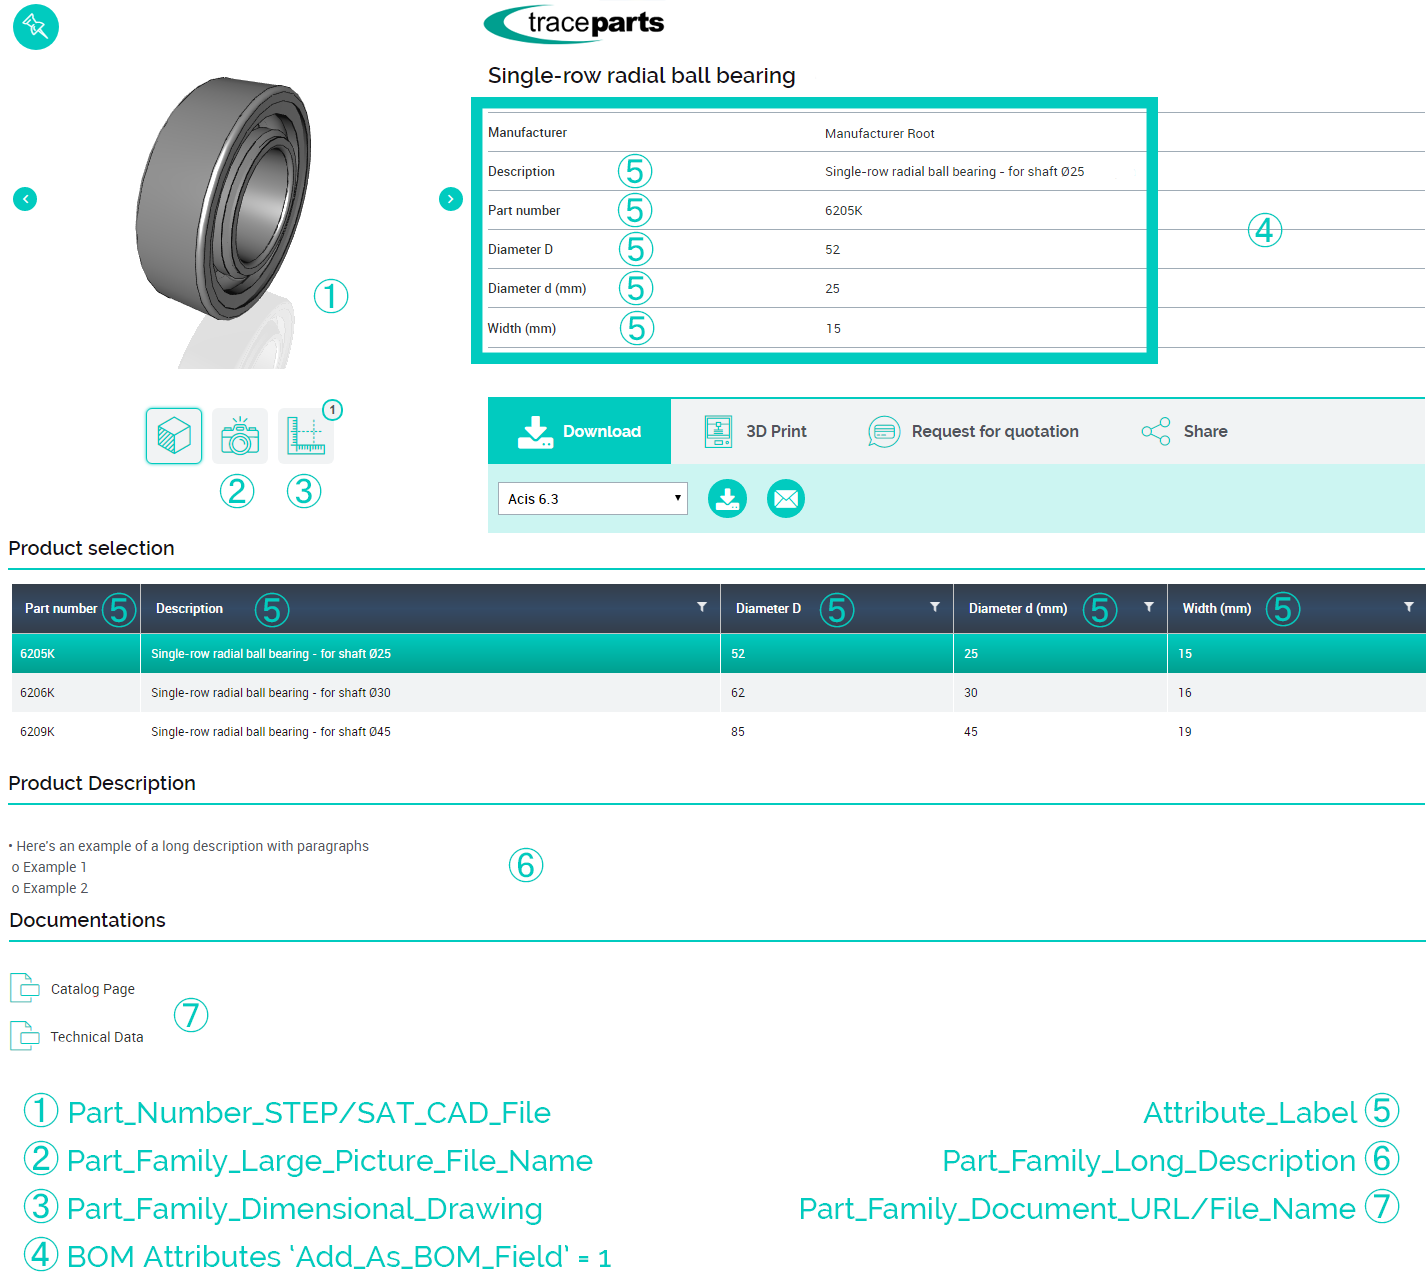Image resolution: width=1426 pixels, height=1285 pixels.
Task: Send CAD file by email icon
Action: [786, 498]
